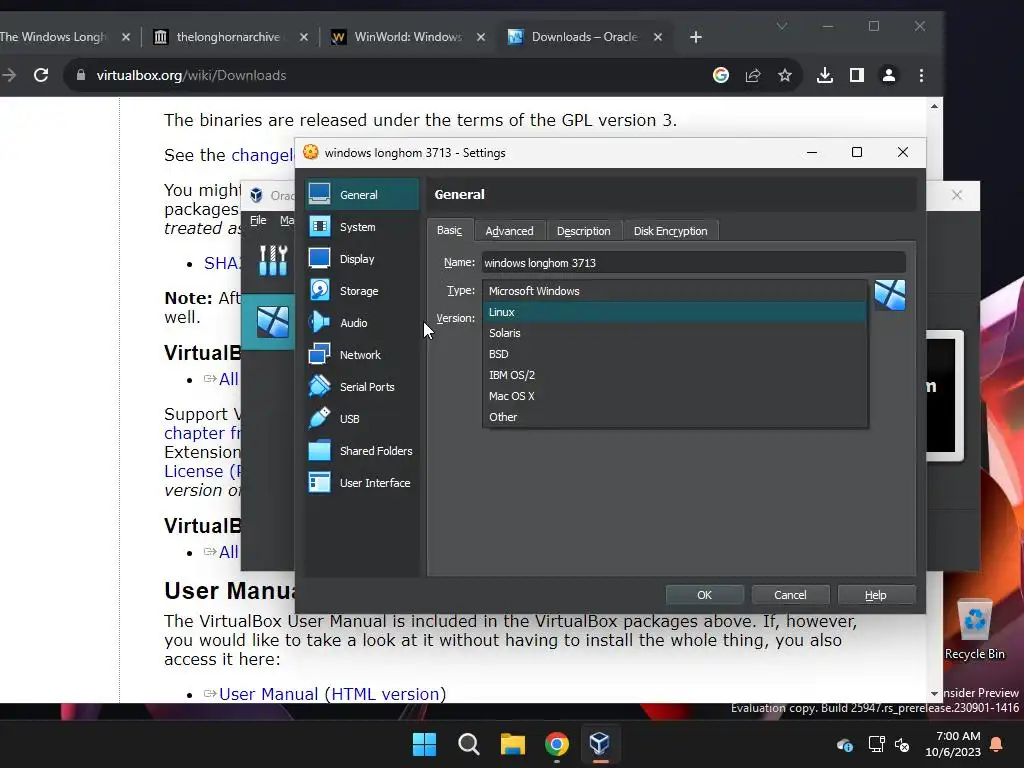Open the Chrome downloads icon
Screen dimensions: 1024x768
tap(825, 75)
